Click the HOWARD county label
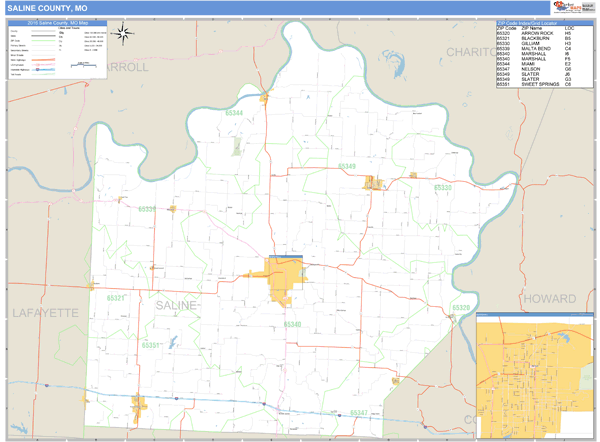This screenshot has height=442, width=600. click(550, 298)
